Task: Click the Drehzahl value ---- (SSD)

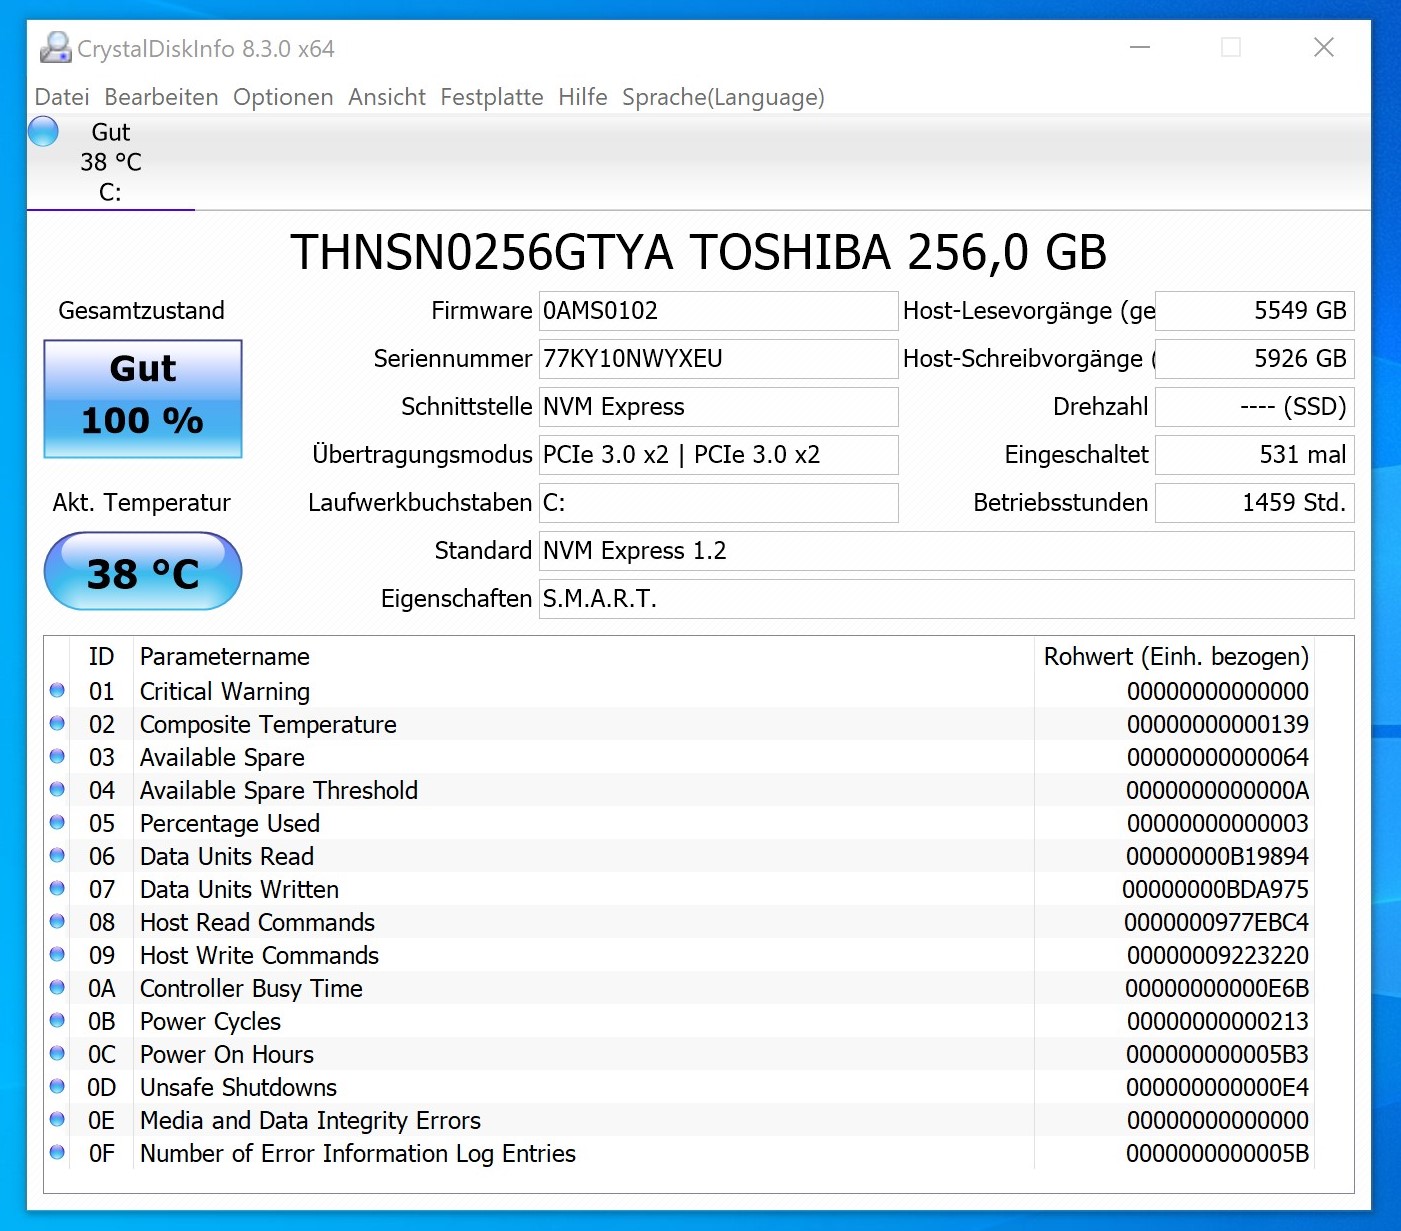Action: [x=1254, y=407]
